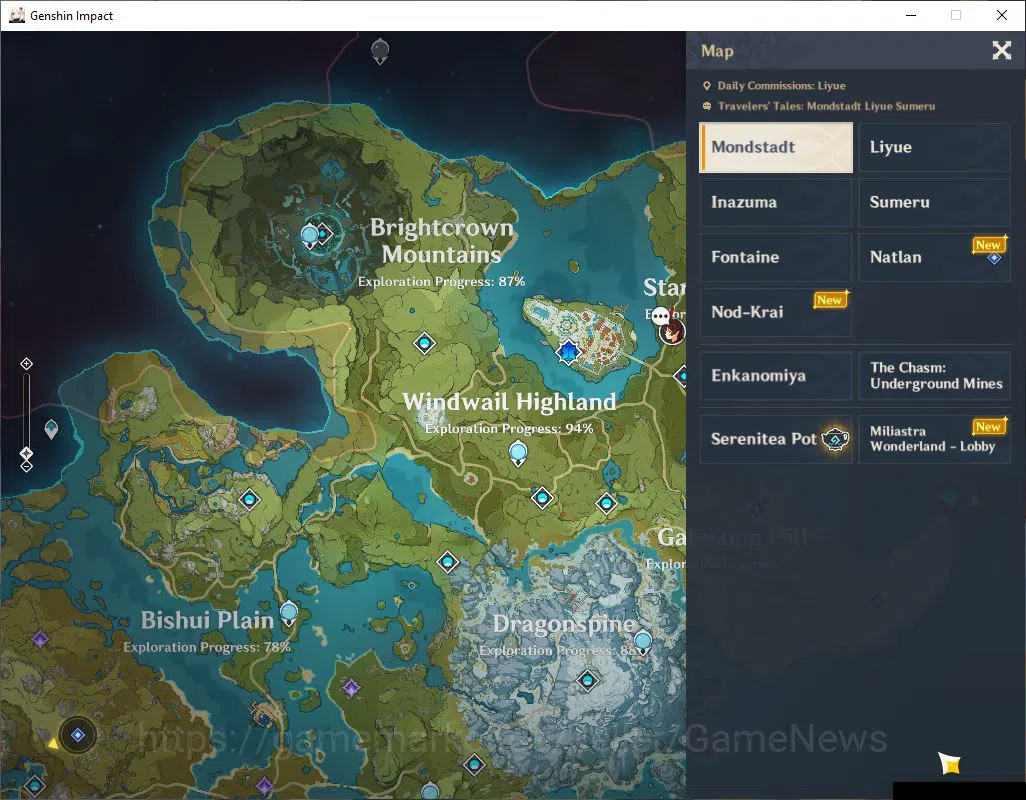Select the Mondstadt region
The image size is (1026, 800).
click(x=776, y=147)
